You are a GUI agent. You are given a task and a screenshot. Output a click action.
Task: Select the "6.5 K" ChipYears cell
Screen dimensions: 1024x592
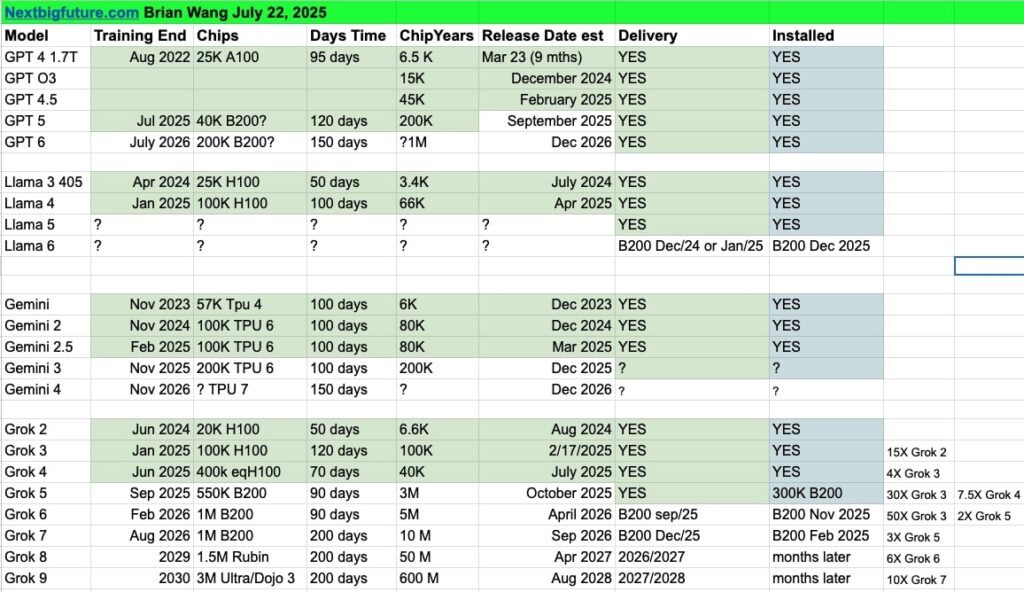(x=438, y=57)
